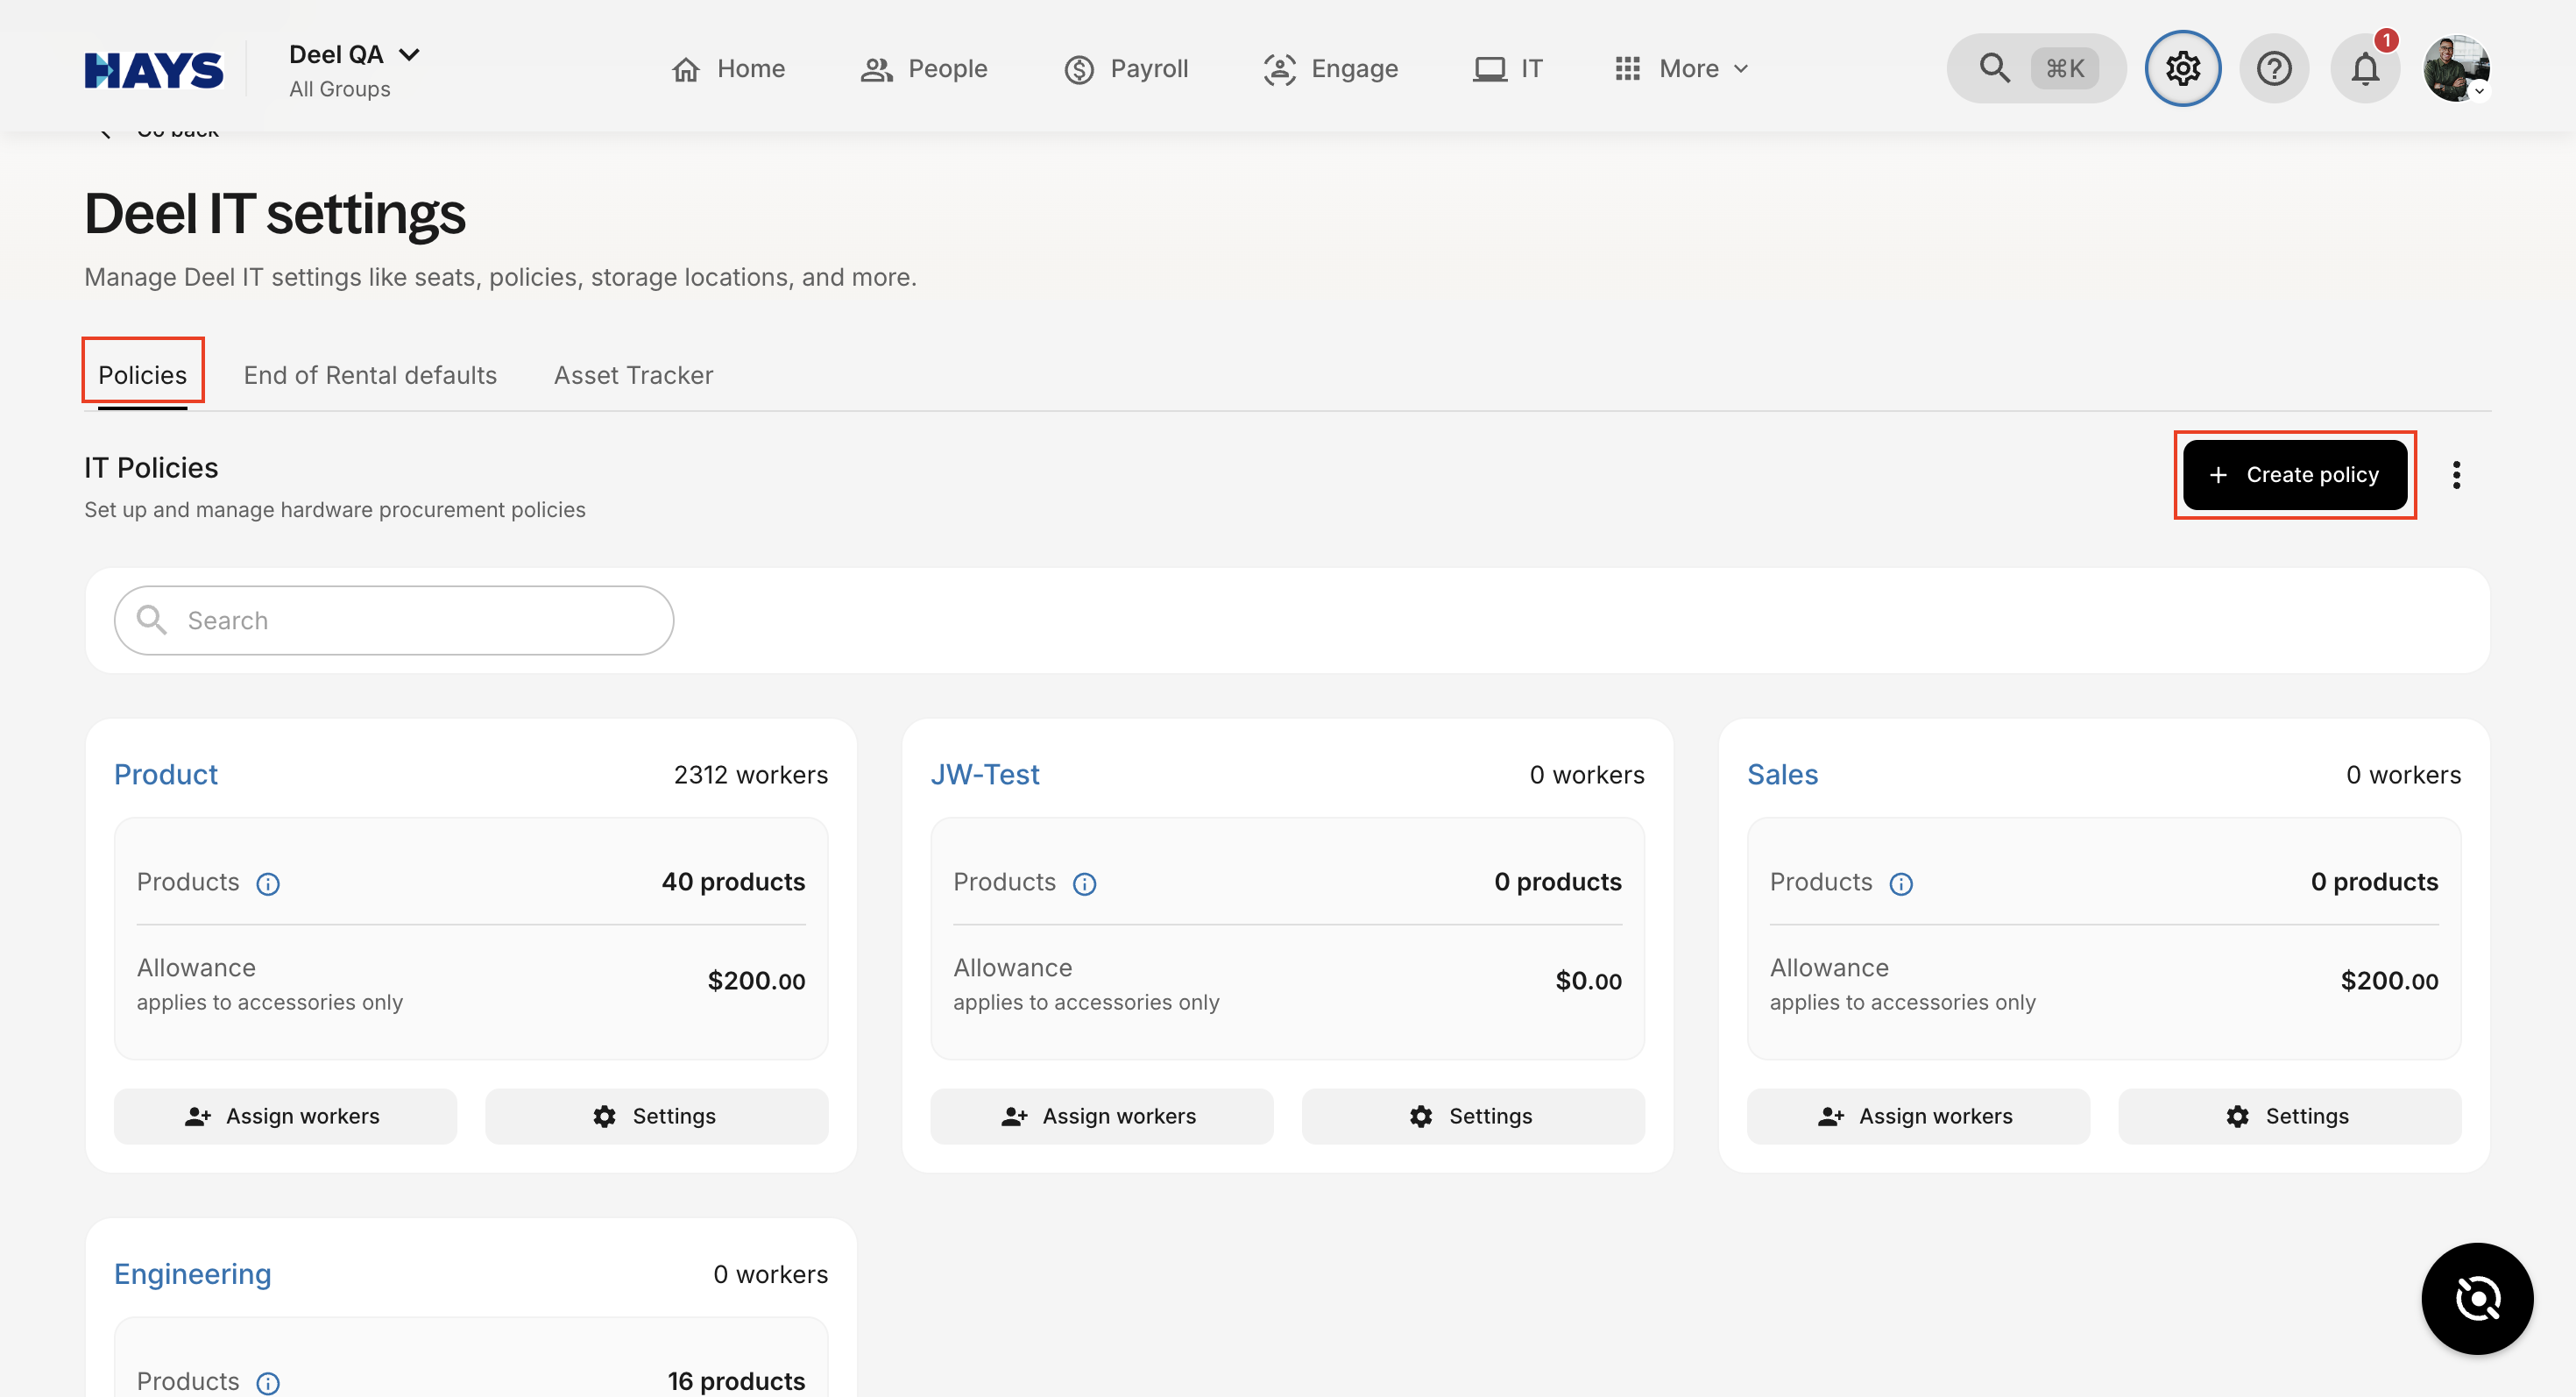
Task: Click '40 products' on Product card
Action: pos(733,882)
